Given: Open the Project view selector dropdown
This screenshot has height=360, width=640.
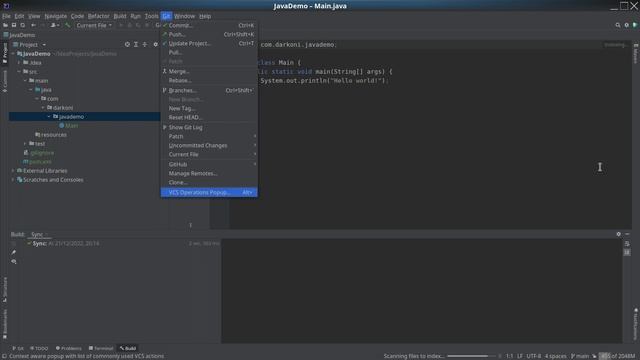Looking at the screenshot, I should coord(29,44).
